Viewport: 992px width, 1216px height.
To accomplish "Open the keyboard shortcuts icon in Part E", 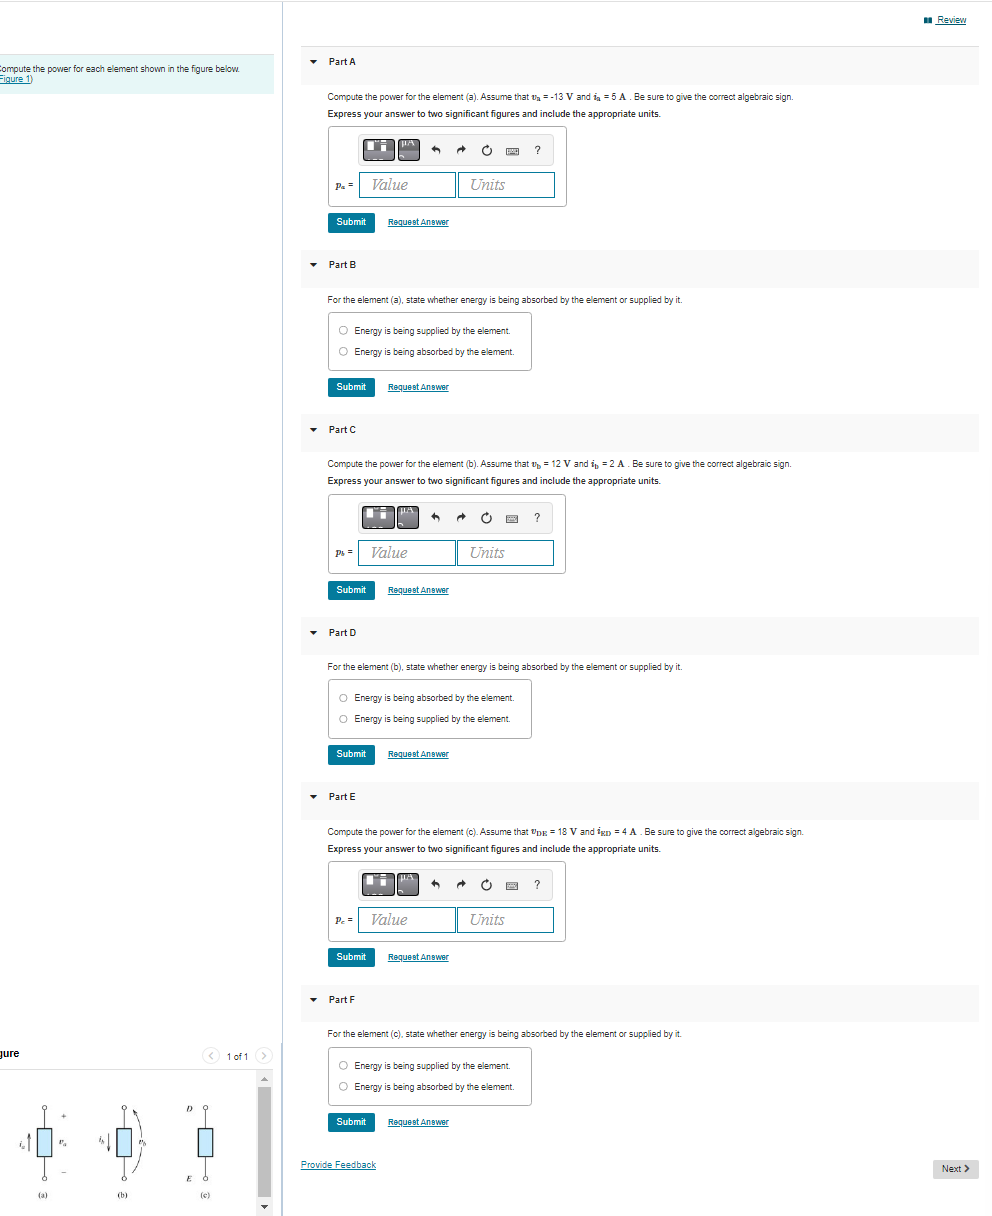I will pyautogui.click(x=512, y=884).
